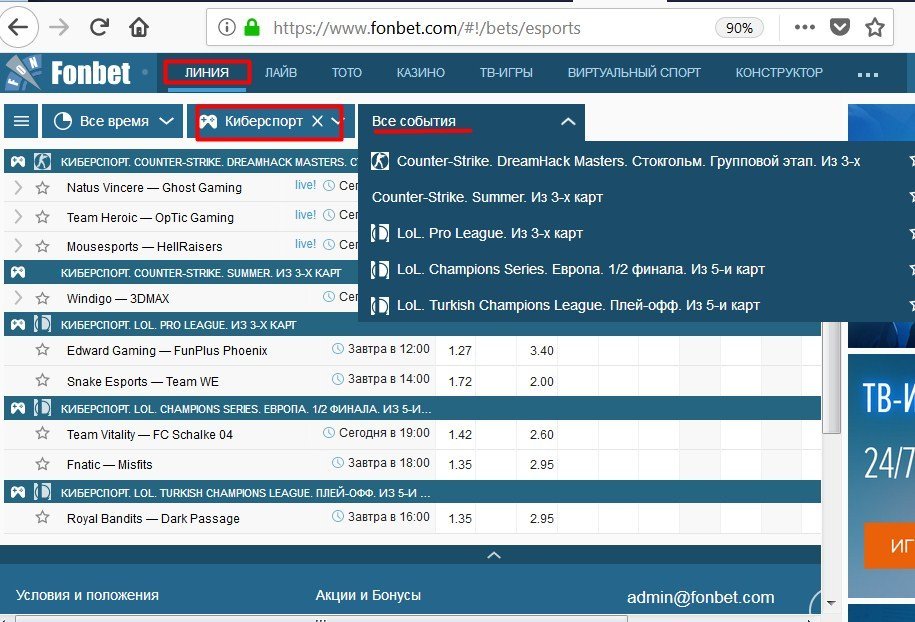Expand the Windigo — 3DMAX row
This screenshot has height=622, width=915.
[18, 298]
